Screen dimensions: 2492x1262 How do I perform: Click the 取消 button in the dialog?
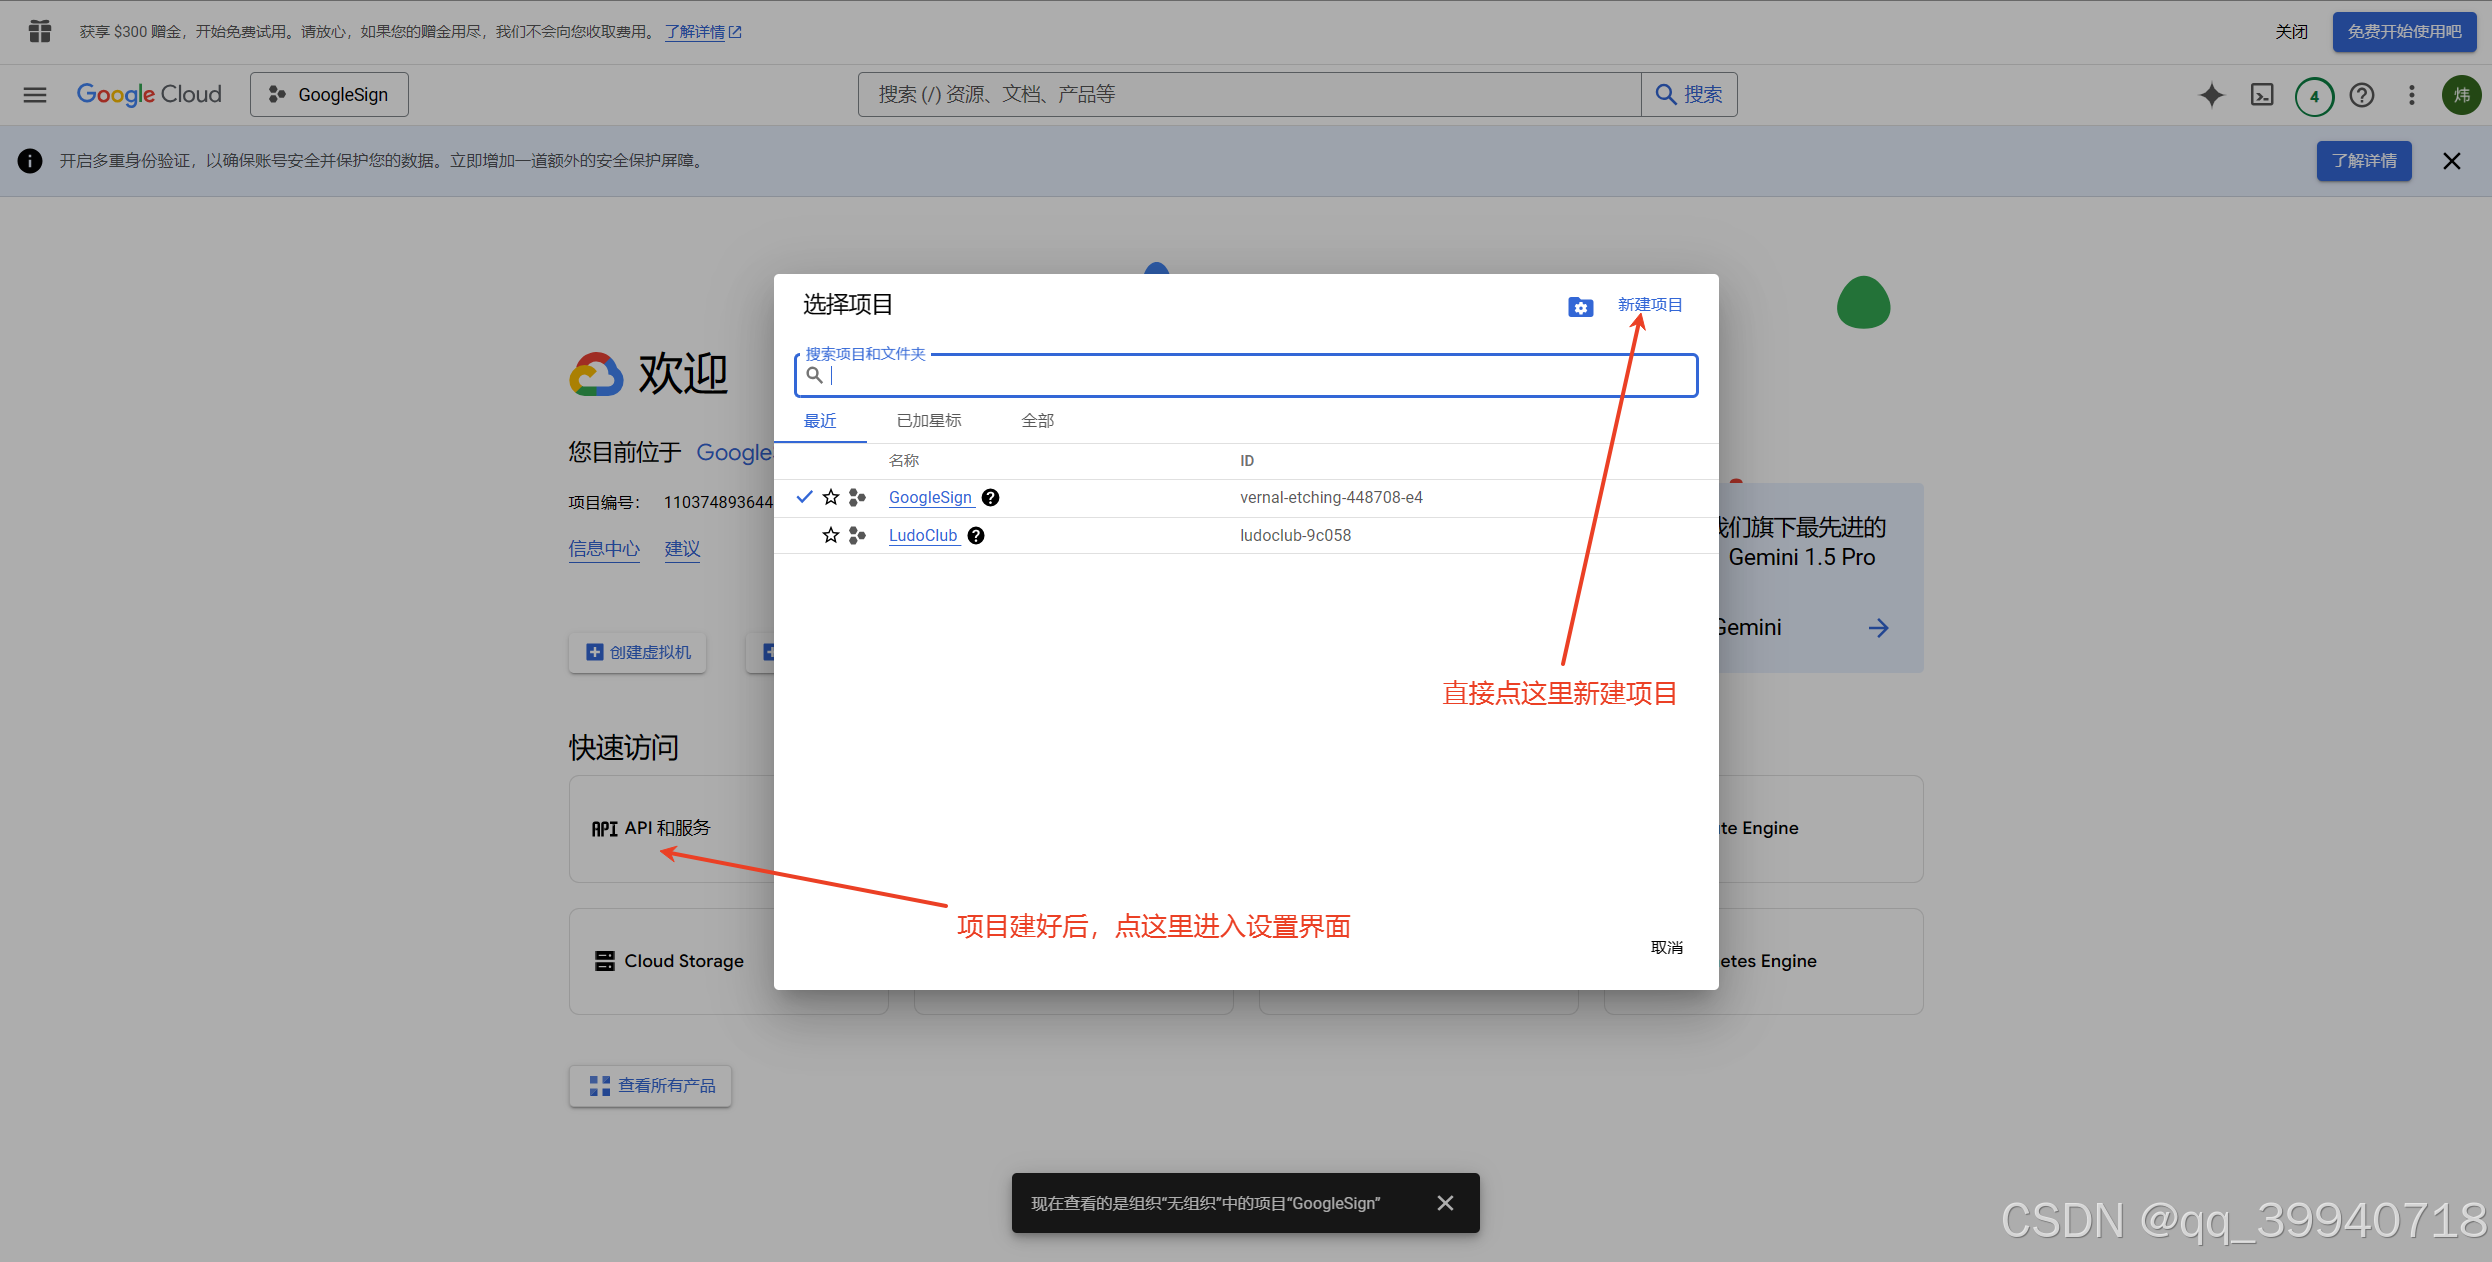pyautogui.click(x=1666, y=947)
